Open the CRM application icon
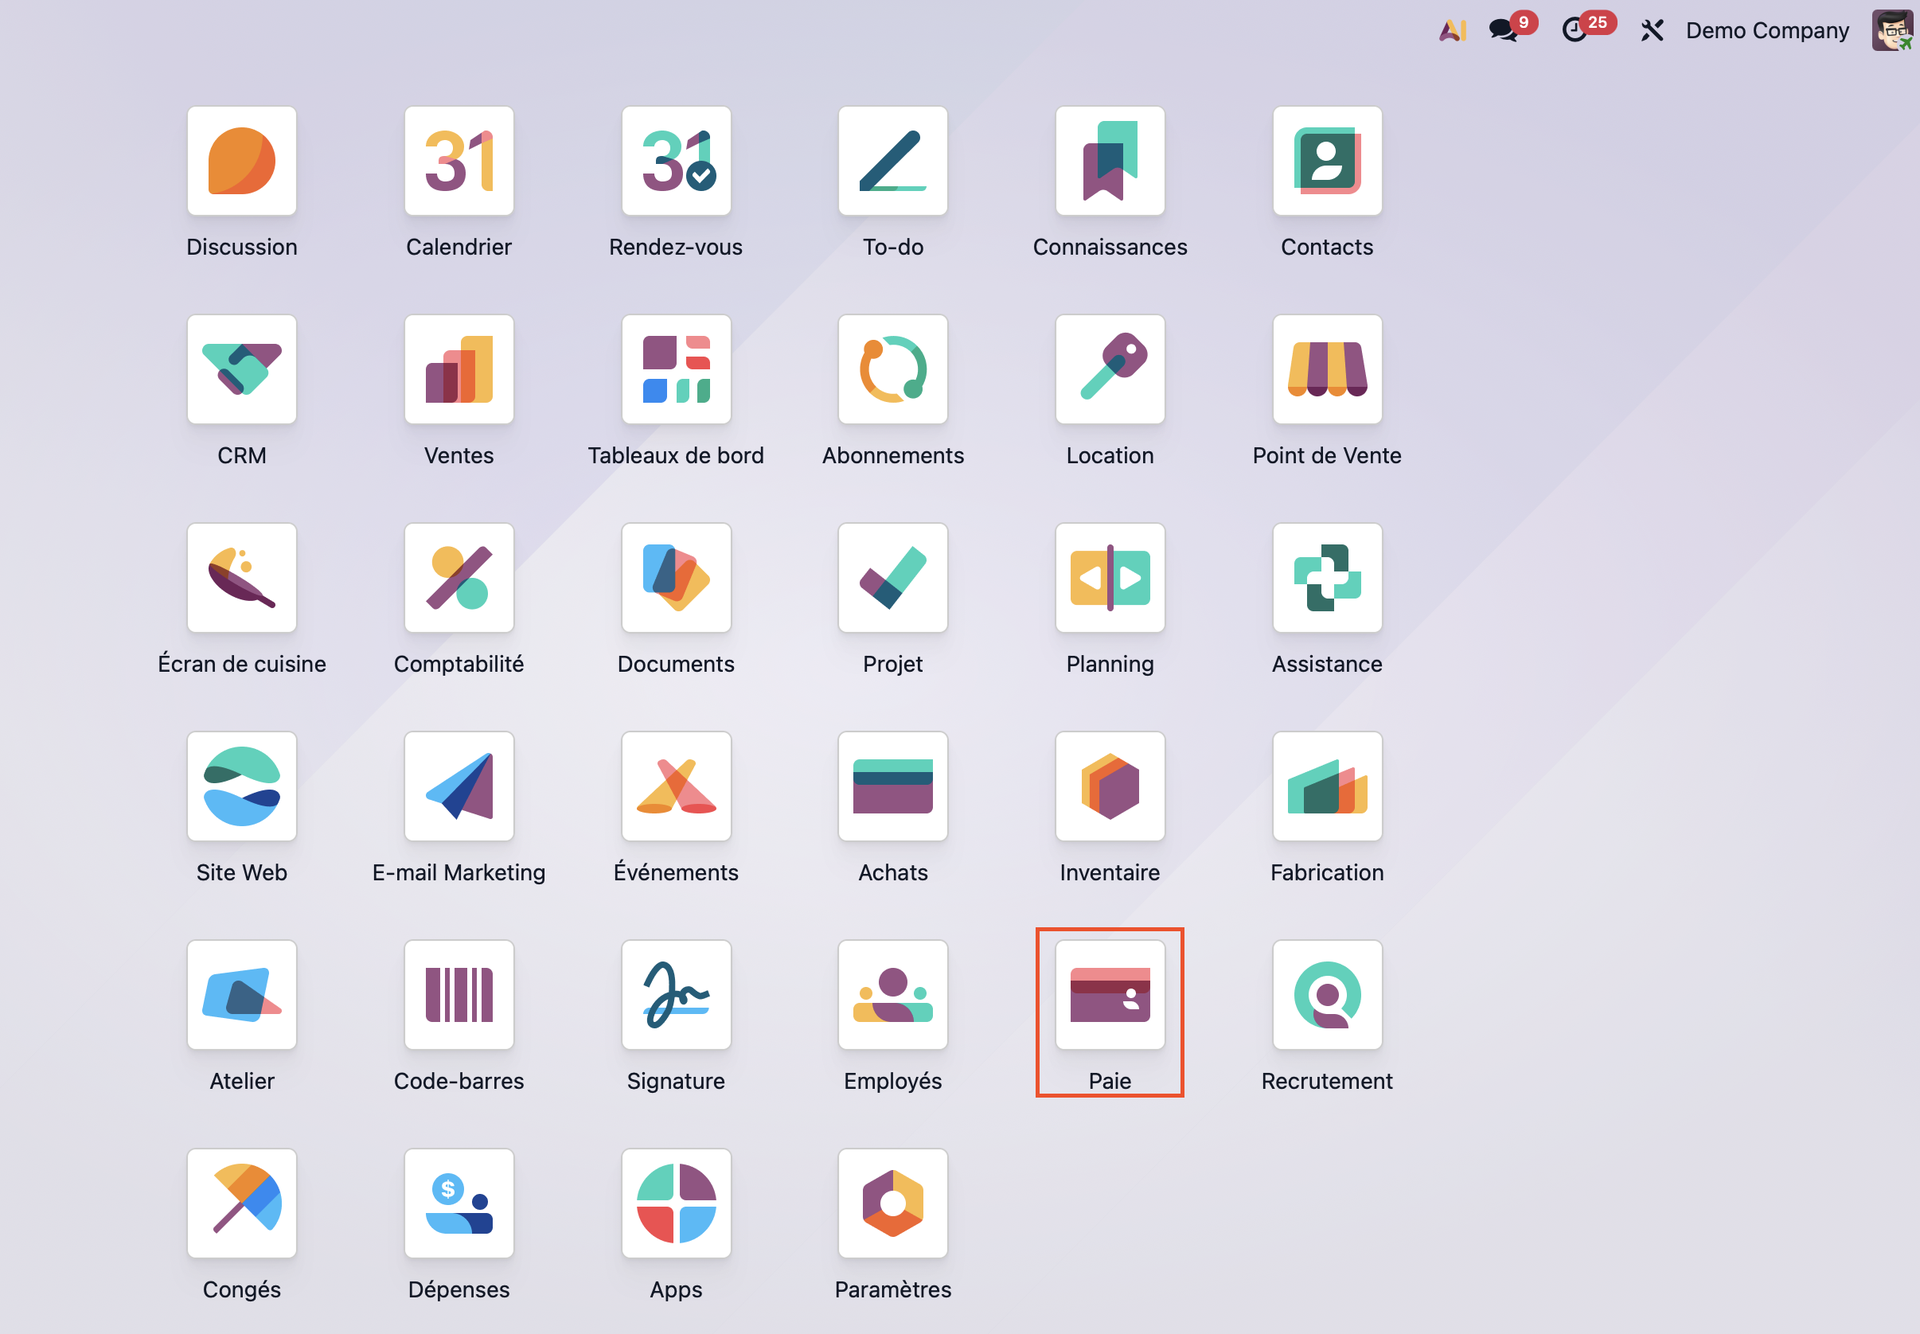The image size is (1920, 1334). (x=241, y=370)
